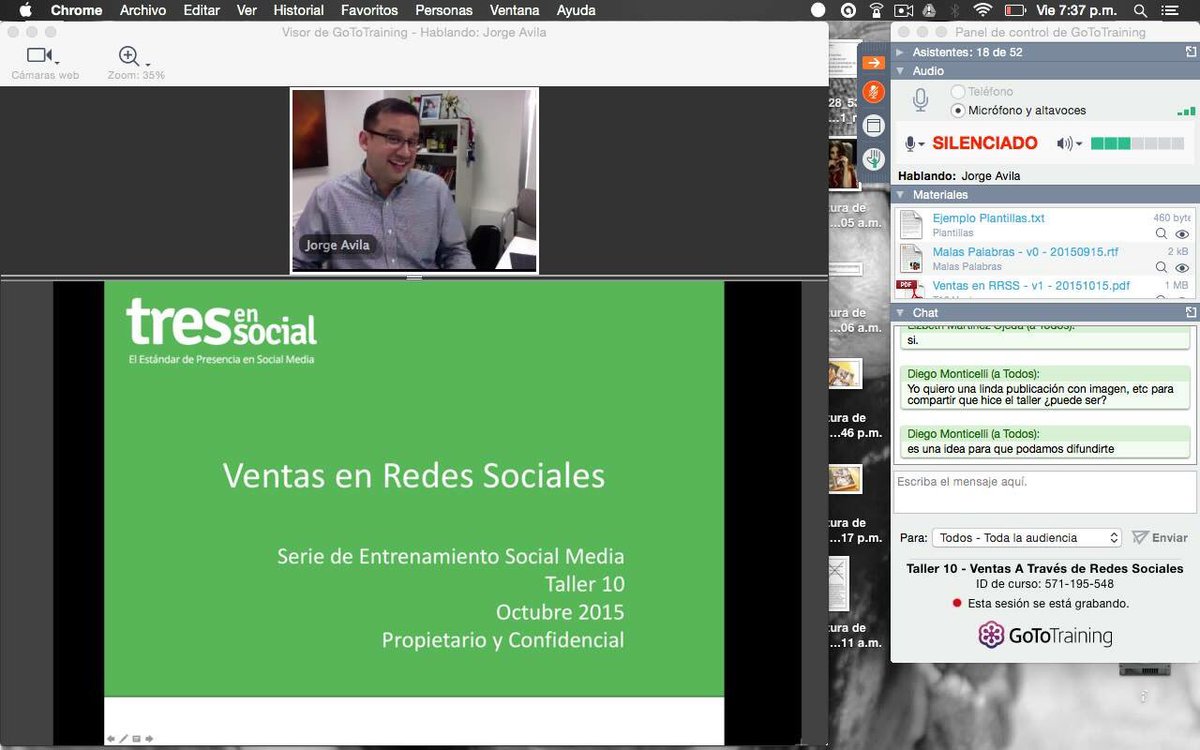The height and width of the screenshot is (750, 1200).
Task: Click the SILENCIADO mute status
Action: (x=985, y=143)
